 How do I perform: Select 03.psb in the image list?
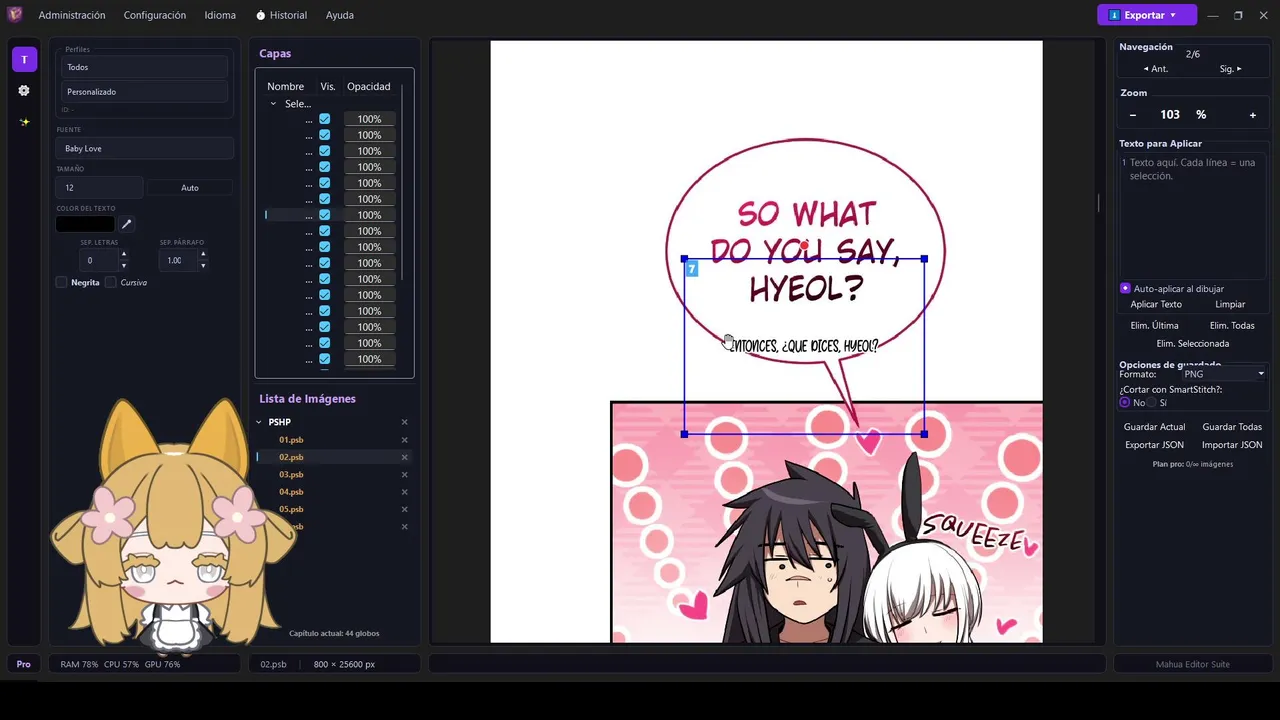tap(291, 474)
